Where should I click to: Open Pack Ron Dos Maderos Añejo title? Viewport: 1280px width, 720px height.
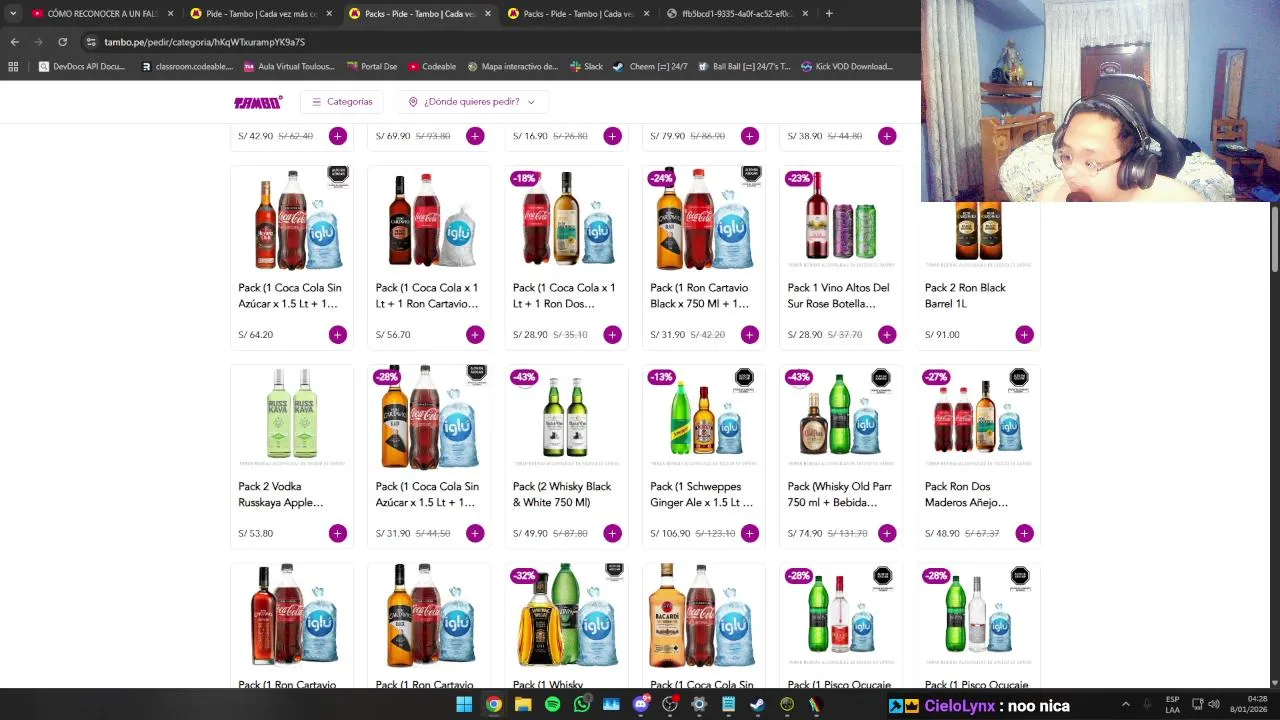(966, 495)
